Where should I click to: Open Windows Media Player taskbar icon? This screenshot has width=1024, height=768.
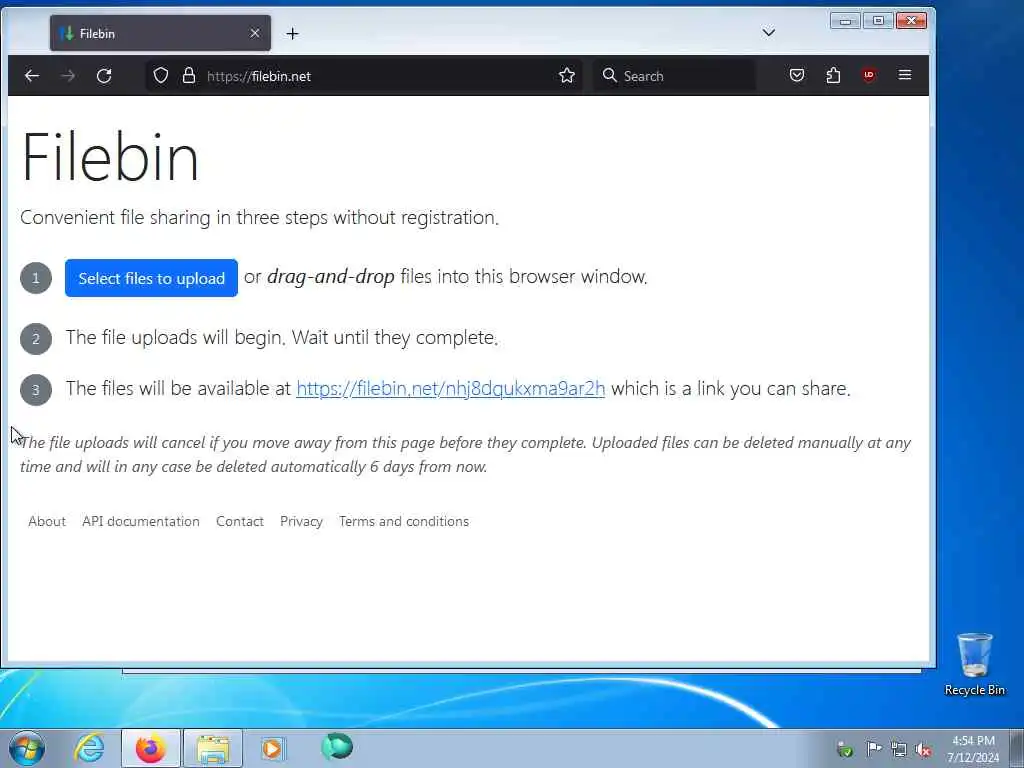(272, 748)
